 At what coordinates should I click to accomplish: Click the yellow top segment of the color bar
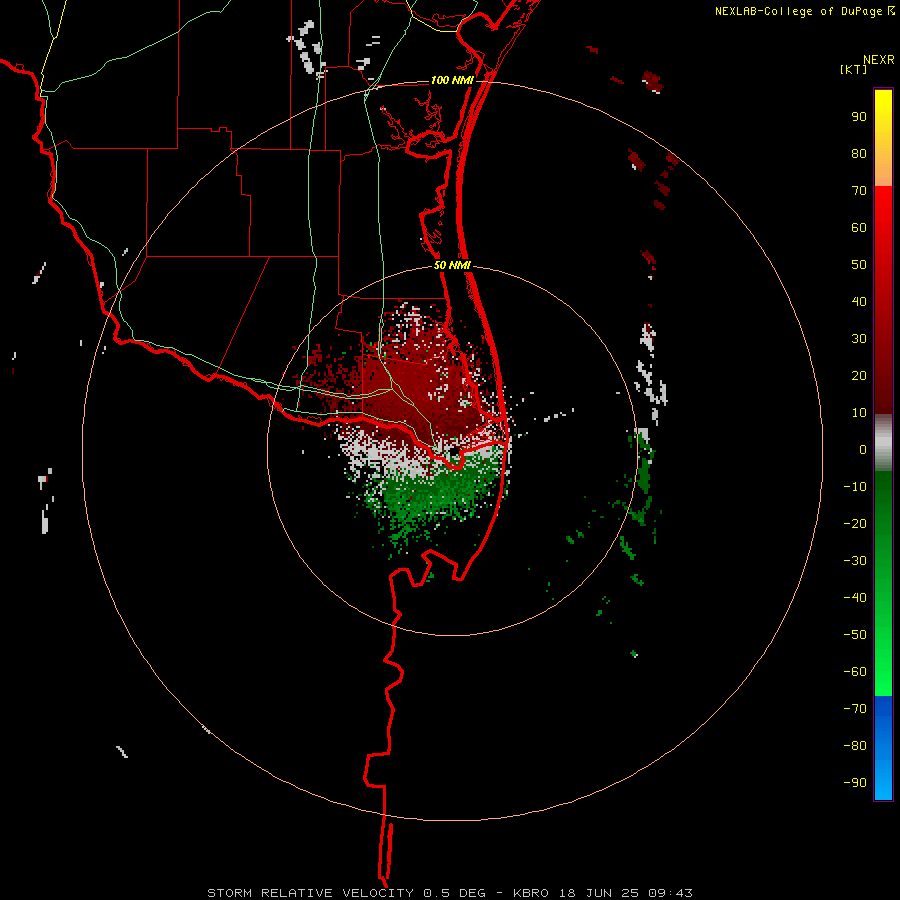[883, 138]
